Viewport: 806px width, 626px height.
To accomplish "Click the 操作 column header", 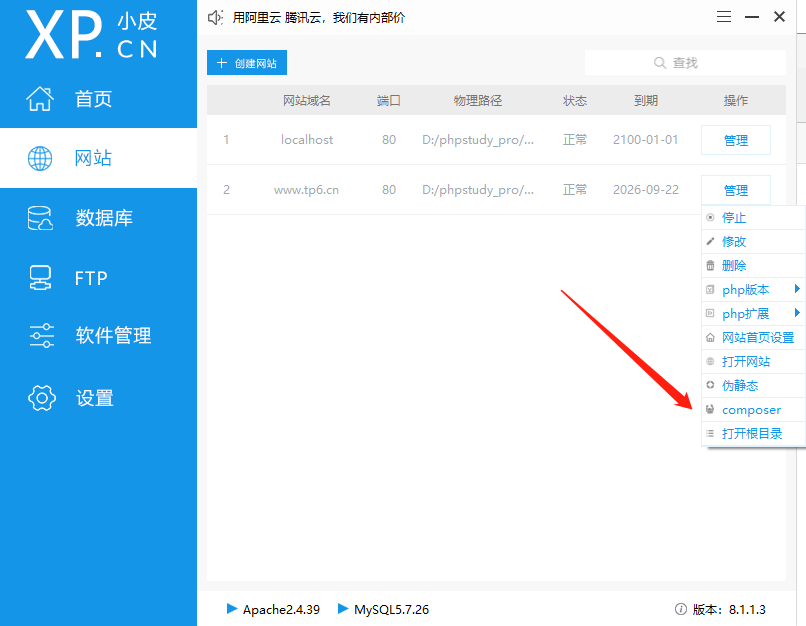I will click(x=736, y=100).
